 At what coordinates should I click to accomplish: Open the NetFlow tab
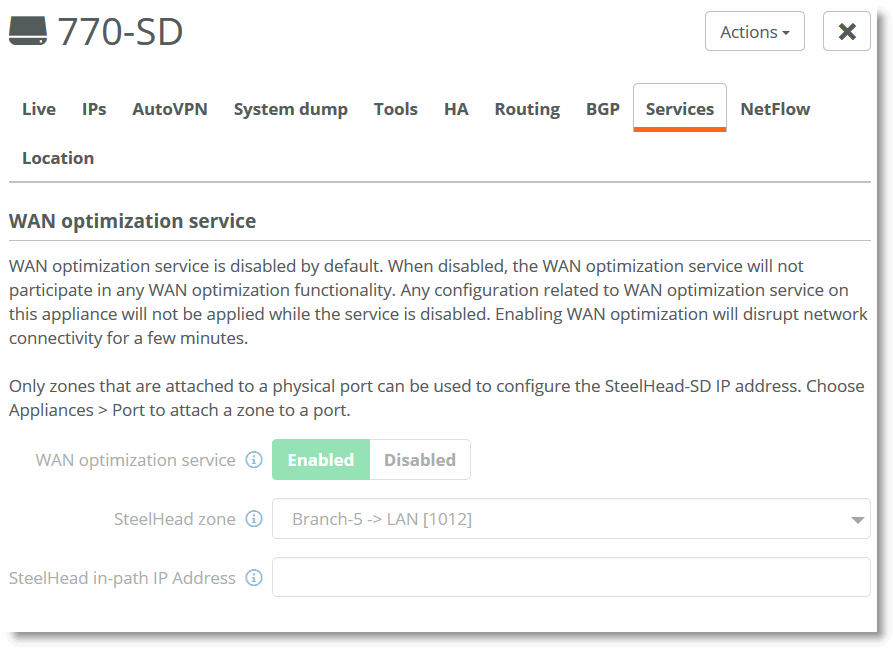click(775, 109)
